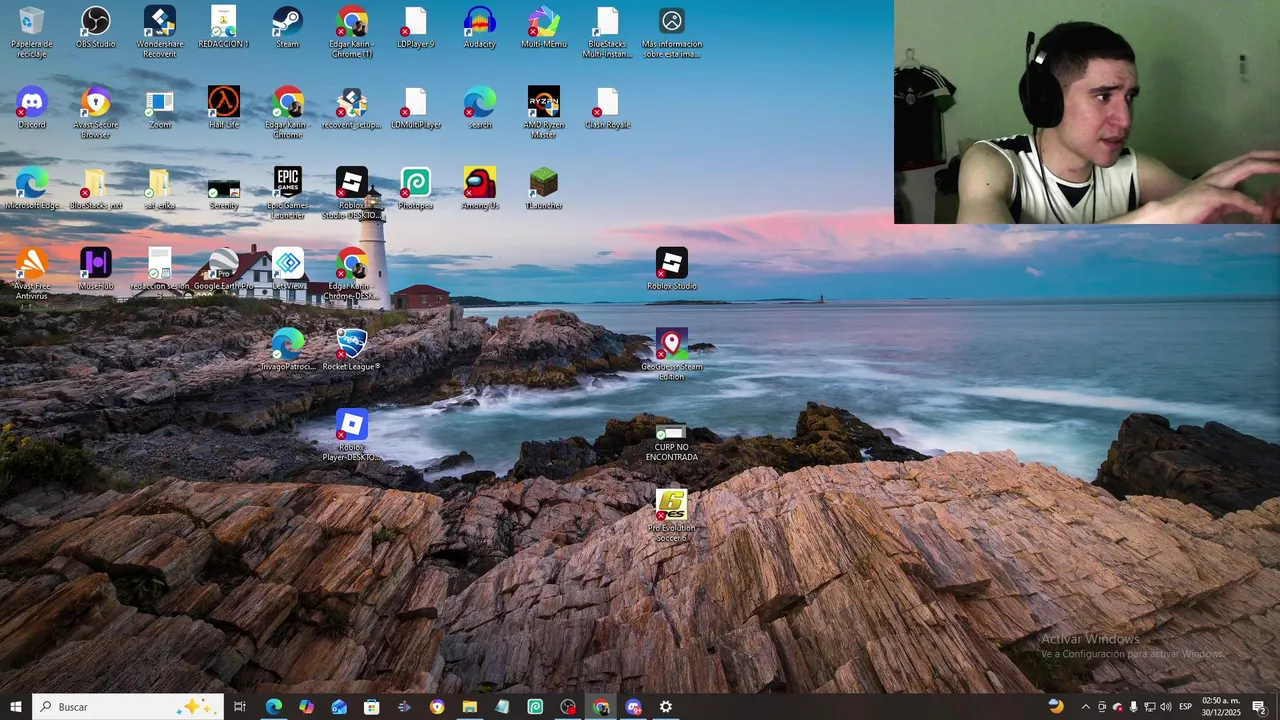The image size is (1280, 720).
Task: Open the Discord desktop icon
Action: (32, 108)
